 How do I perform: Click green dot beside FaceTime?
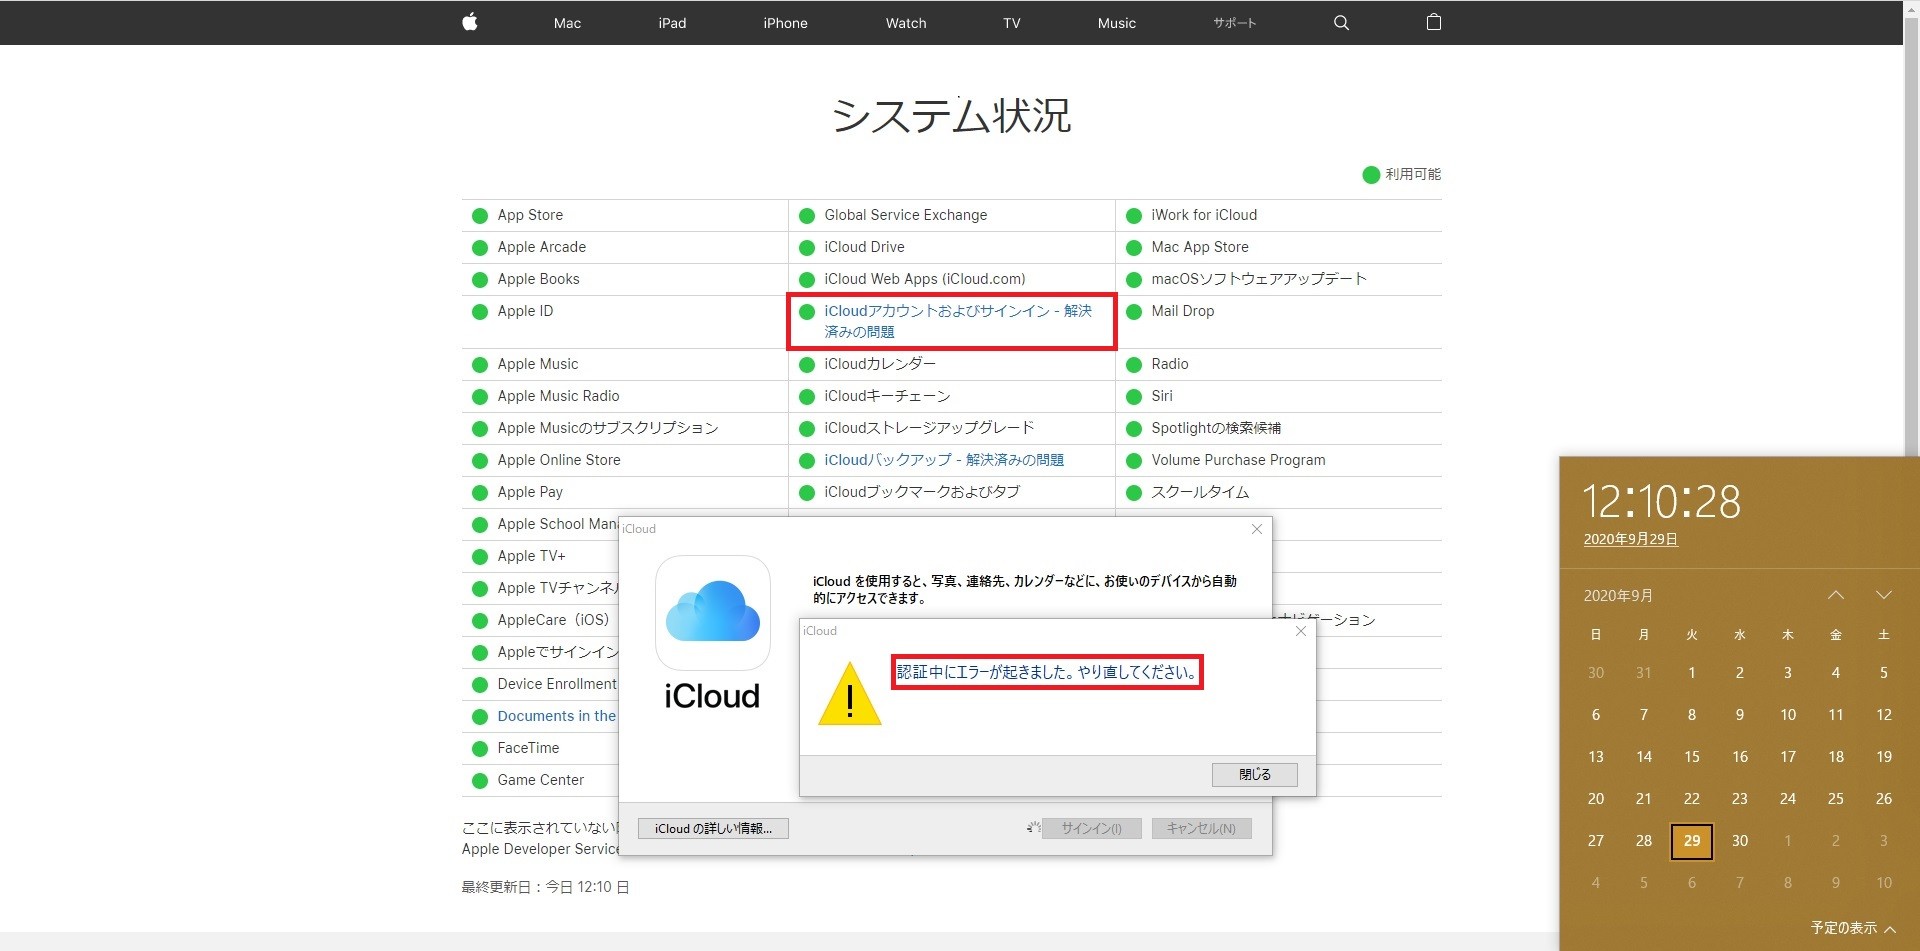[x=480, y=749]
